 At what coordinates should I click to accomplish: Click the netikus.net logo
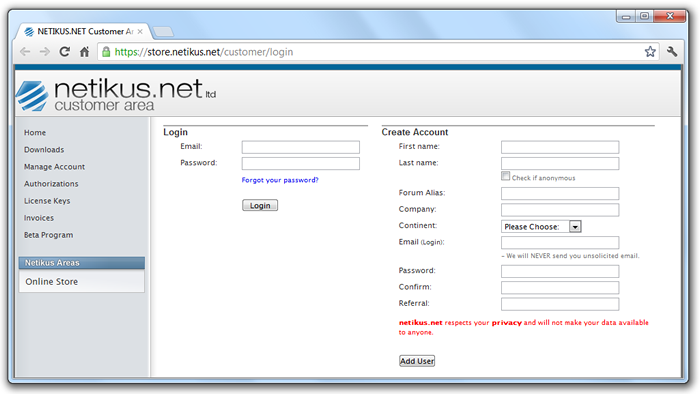(x=116, y=95)
